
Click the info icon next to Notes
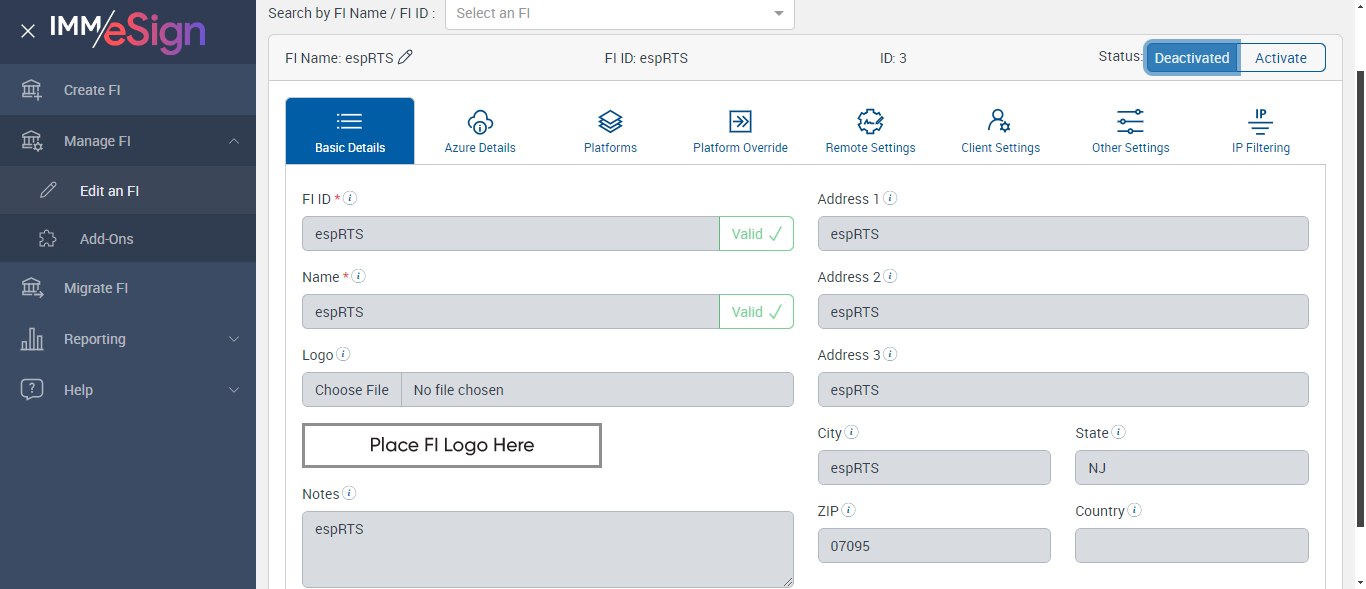point(349,493)
